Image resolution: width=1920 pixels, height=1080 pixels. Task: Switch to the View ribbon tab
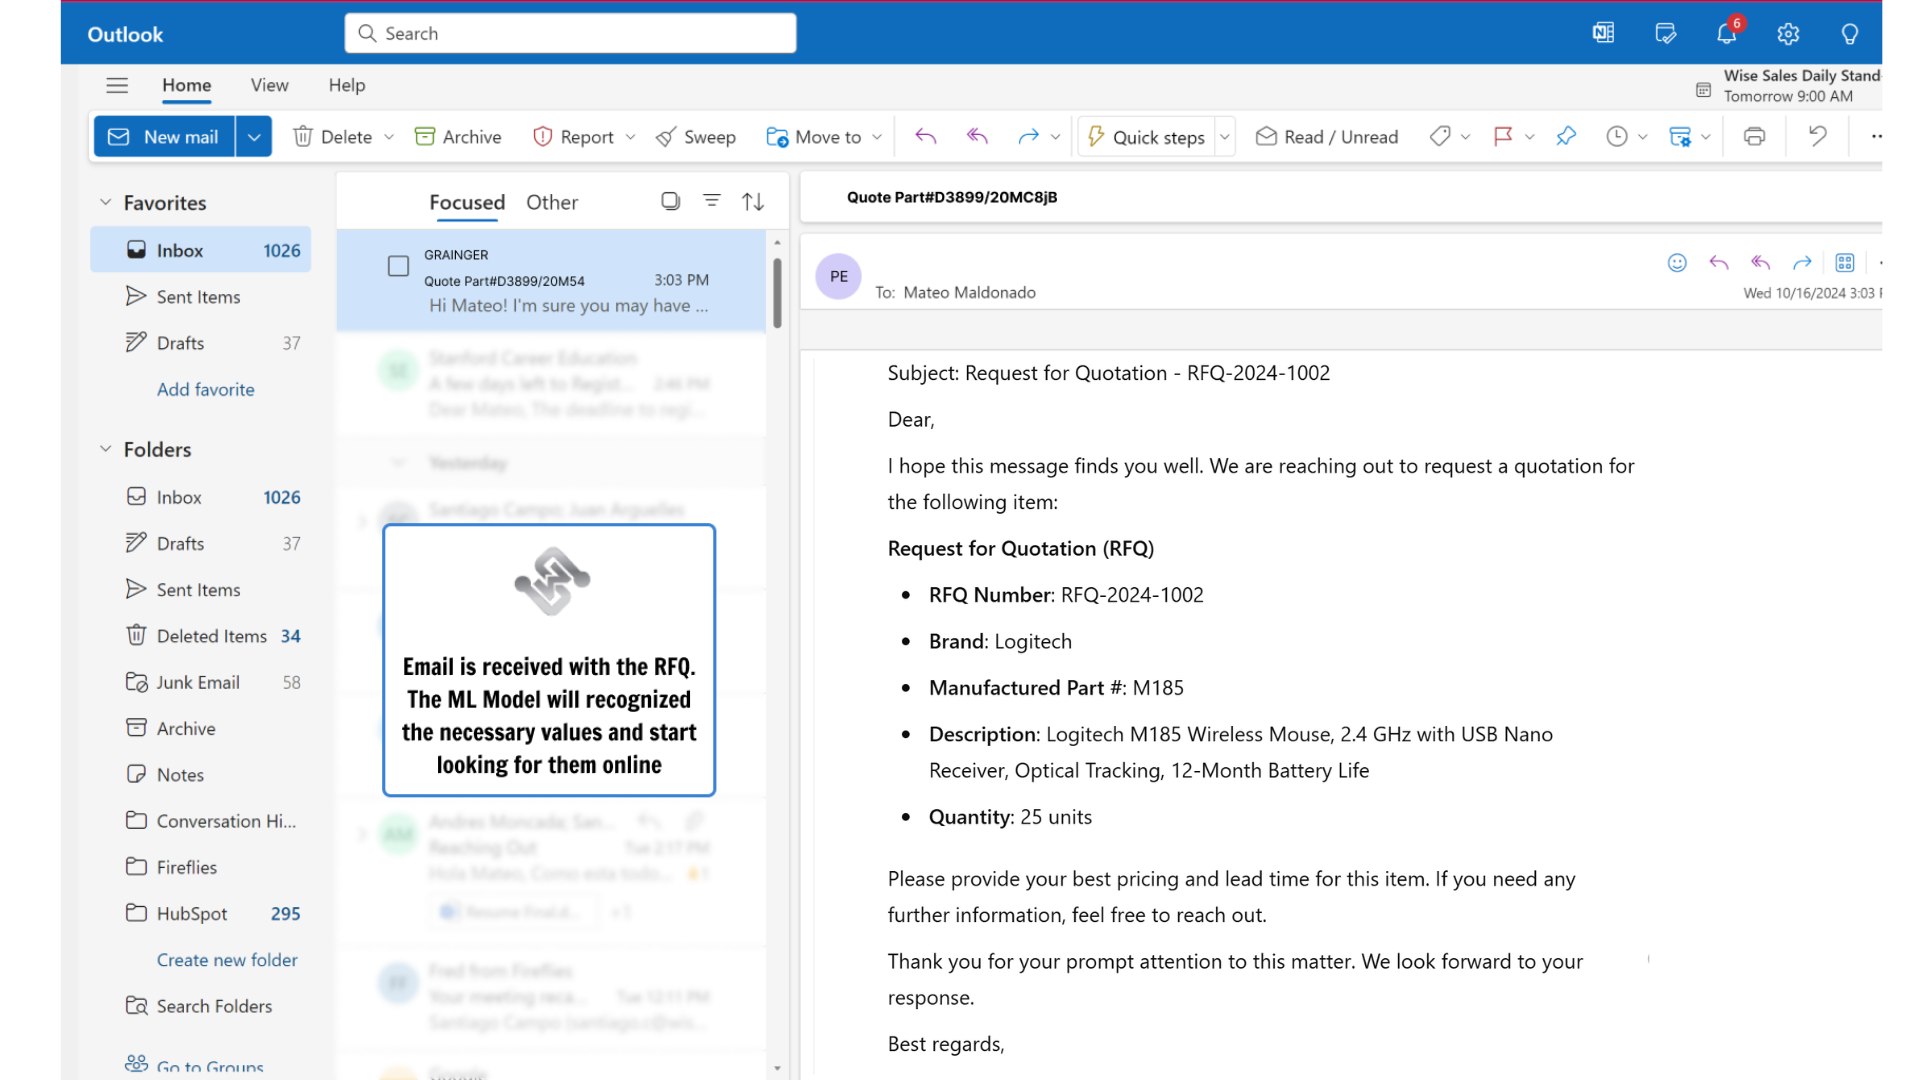pos(270,86)
